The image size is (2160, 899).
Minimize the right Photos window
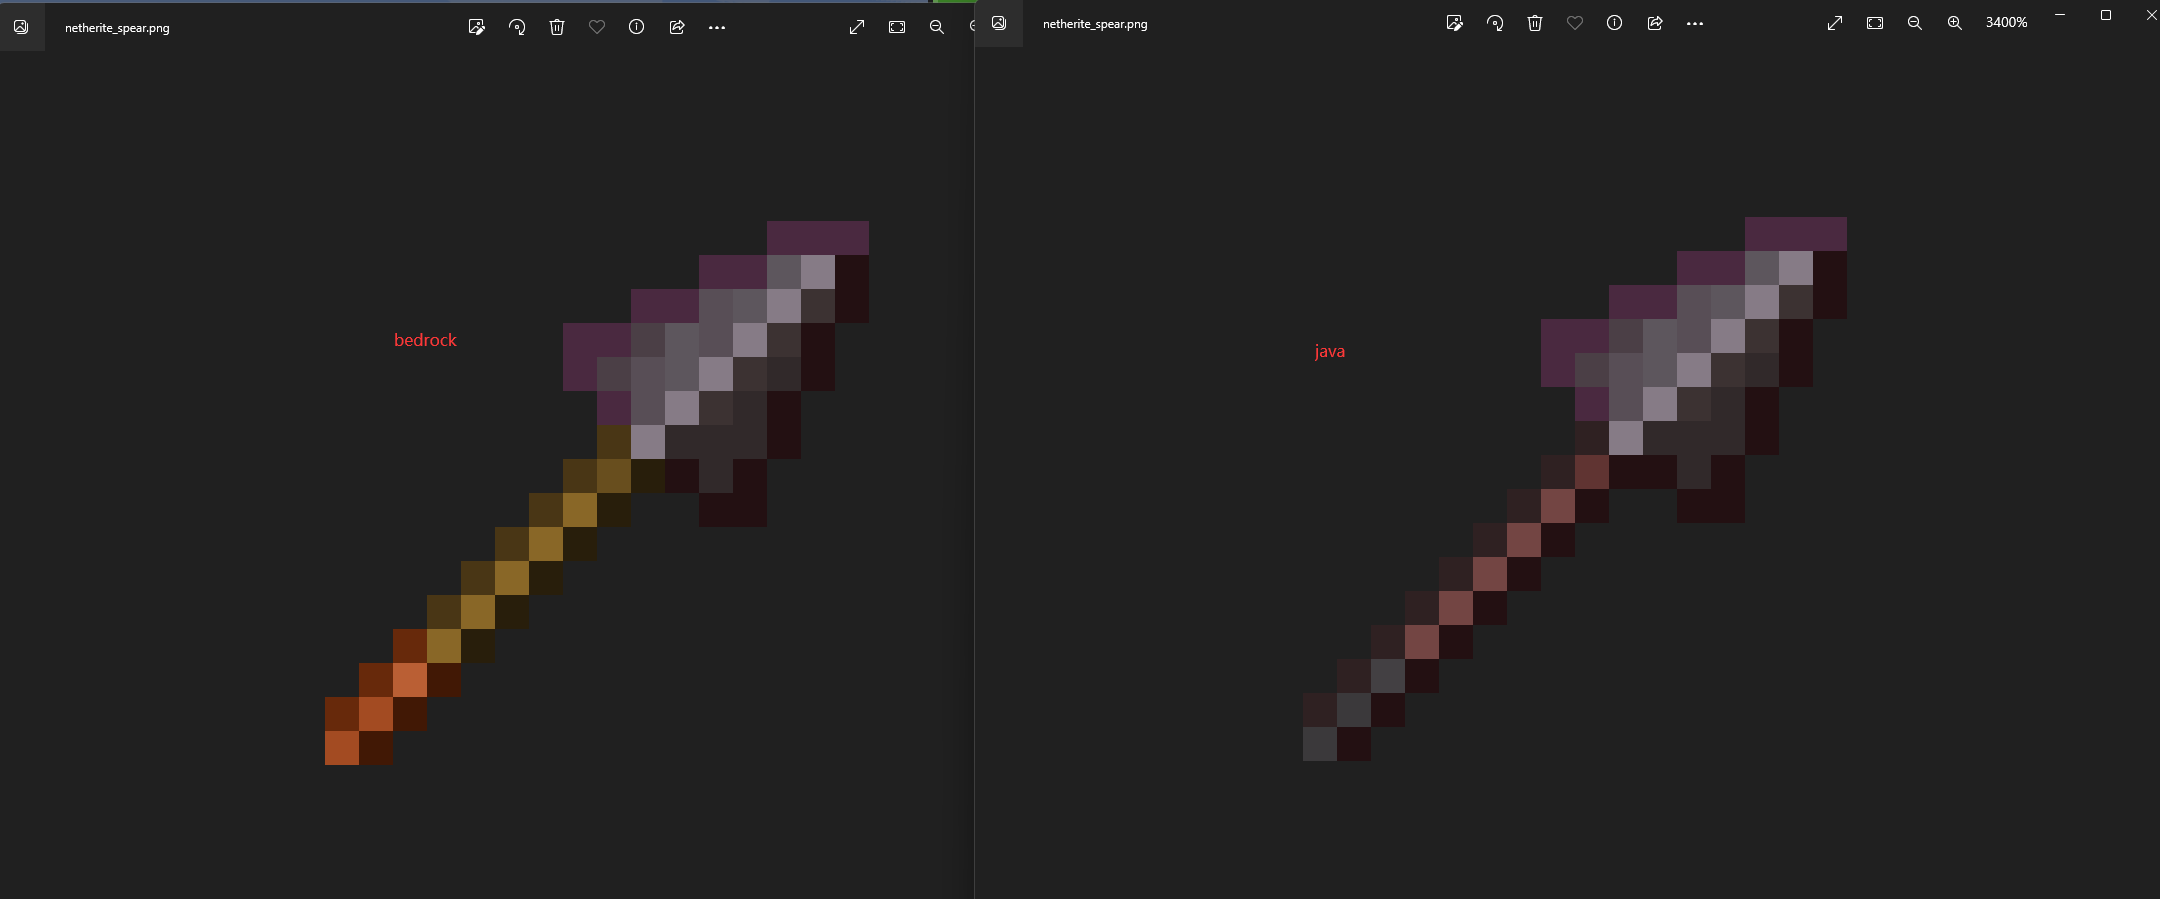click(2060, 15)
